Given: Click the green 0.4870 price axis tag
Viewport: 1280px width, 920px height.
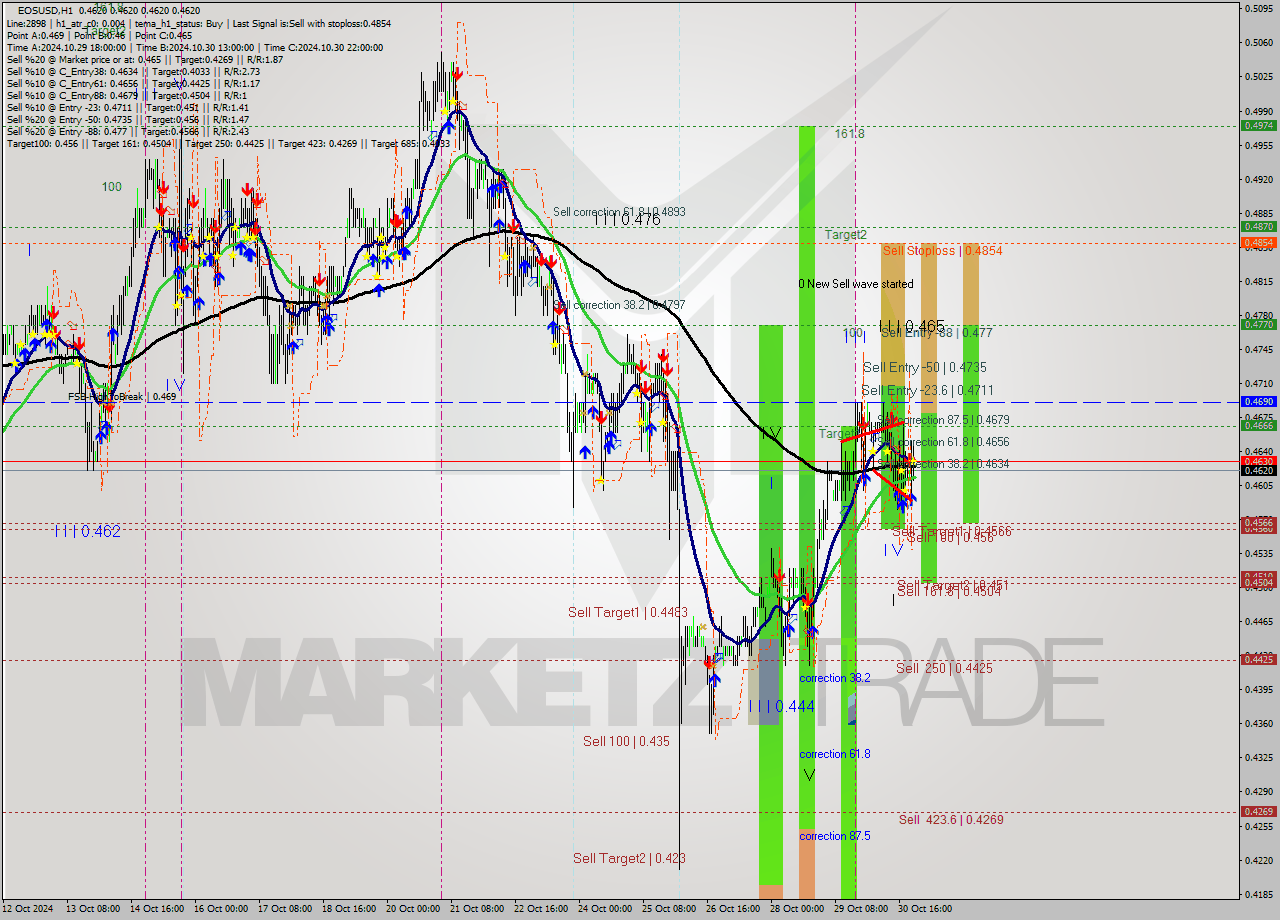Looking at the screenshot, I should coord(1258,227).
